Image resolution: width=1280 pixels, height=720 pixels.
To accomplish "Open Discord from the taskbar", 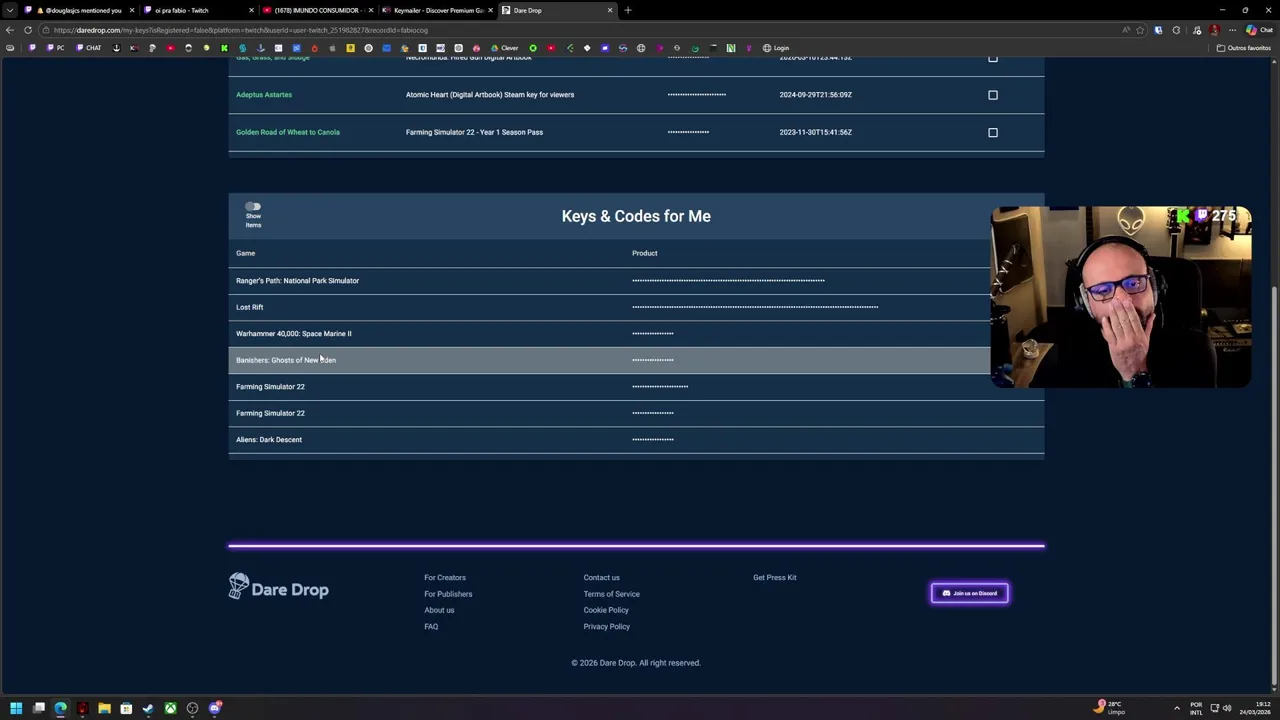I will (x=214, y=708).
